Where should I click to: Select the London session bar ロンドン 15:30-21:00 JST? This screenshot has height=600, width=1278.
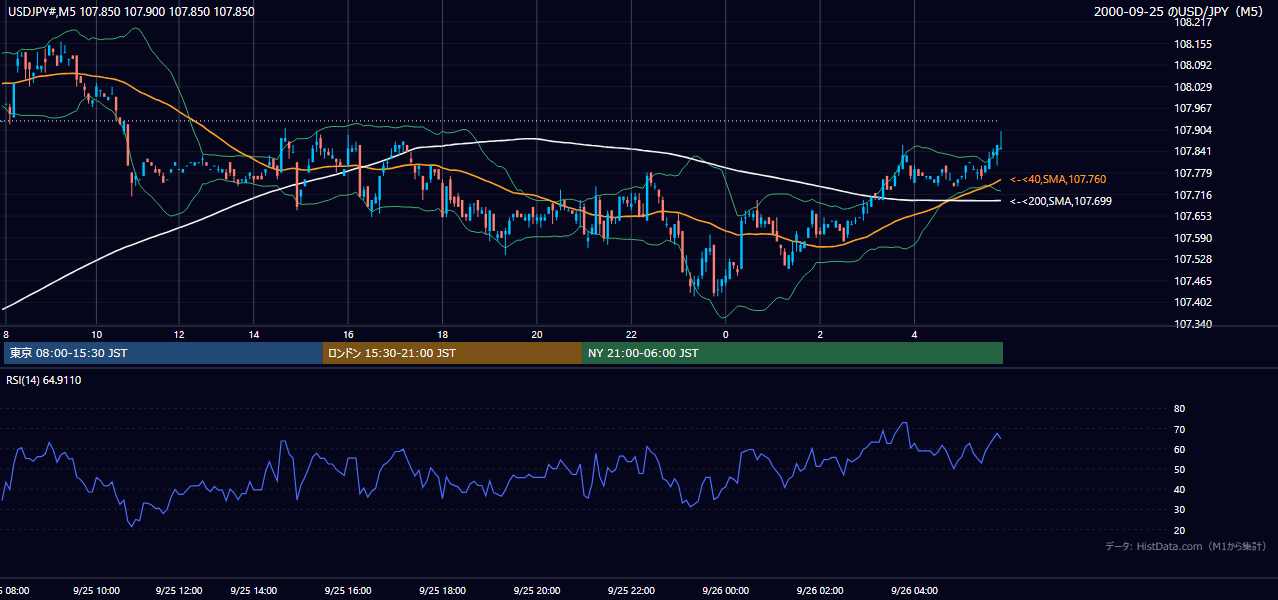tap(452, 353)
